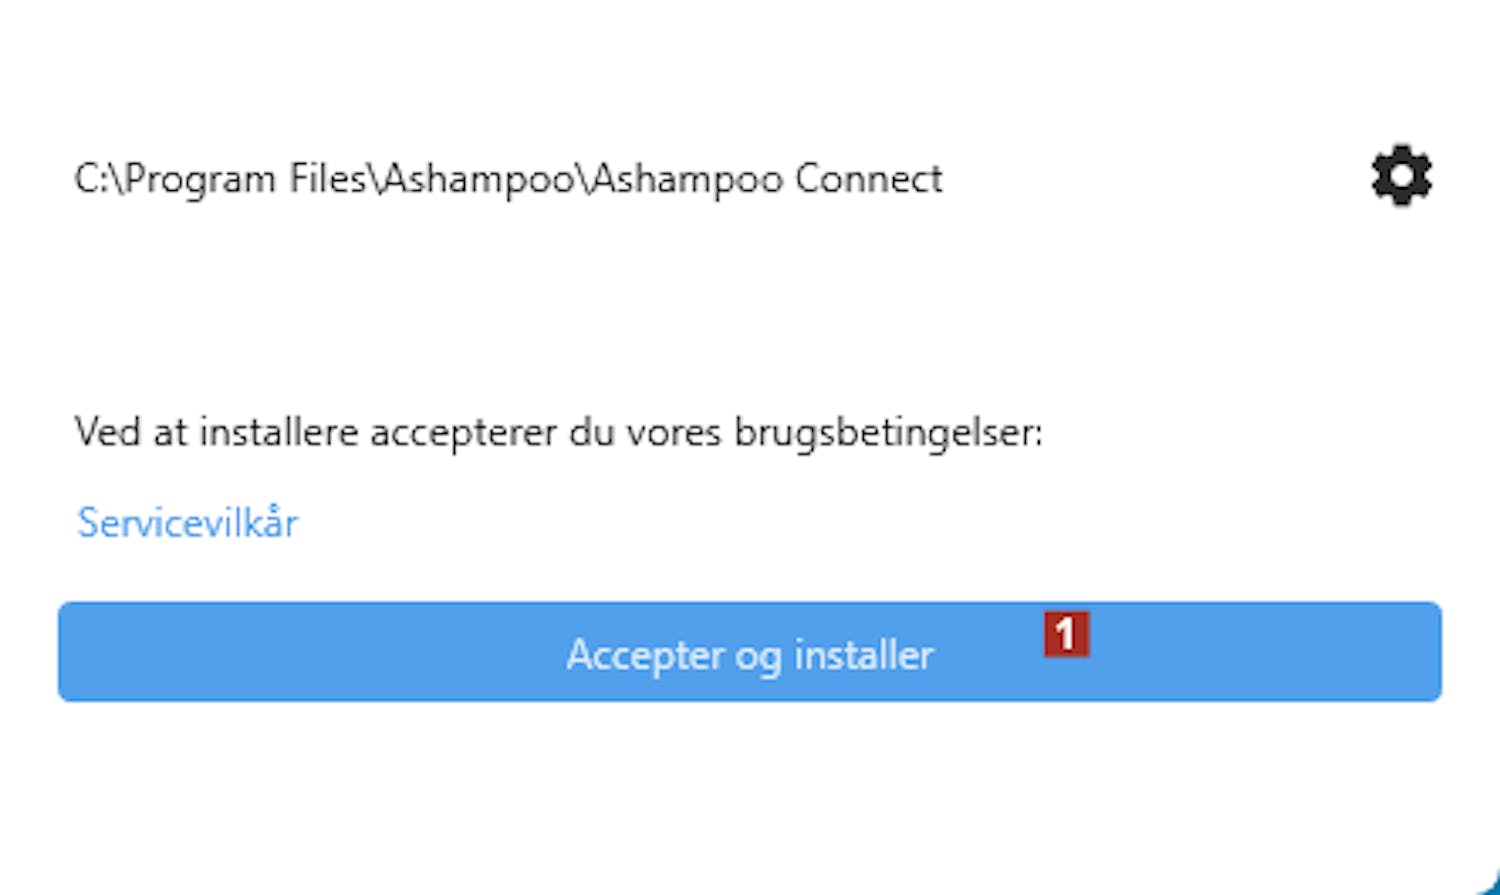Screen dimensions: 1500x895
Task: Click "Ashampoo Connect" at the path end
Action: tap(768, 179)
